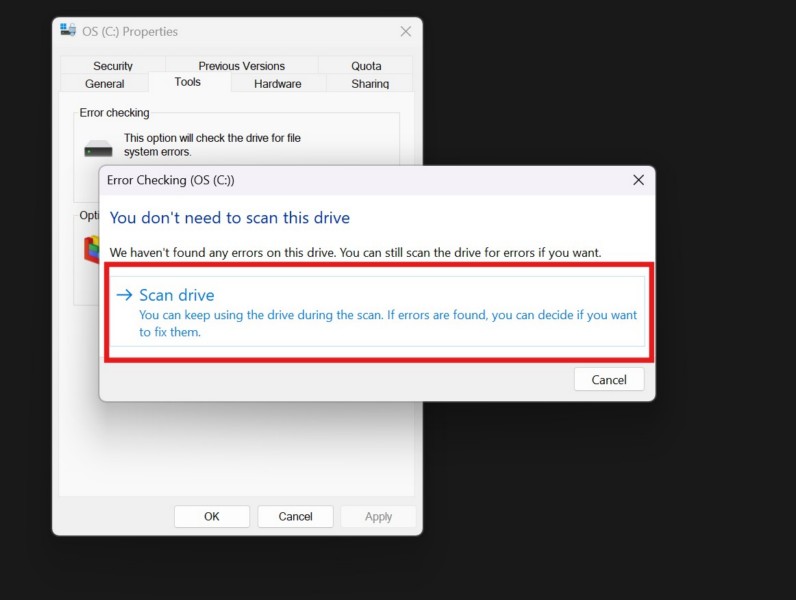Click the text "We haven't found any errors on this drive"
Viewport: 796px width, 600px height.
pos(222,253)
